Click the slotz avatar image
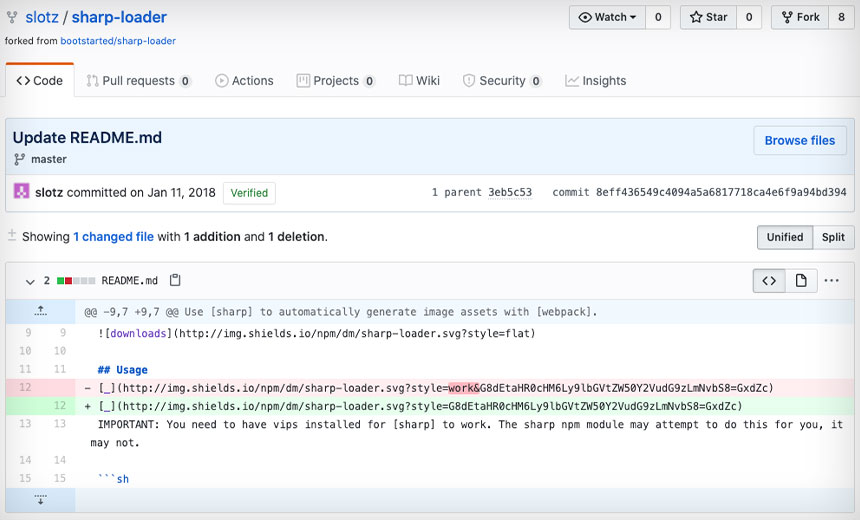The image size is (860, 520). coord(21,191)
